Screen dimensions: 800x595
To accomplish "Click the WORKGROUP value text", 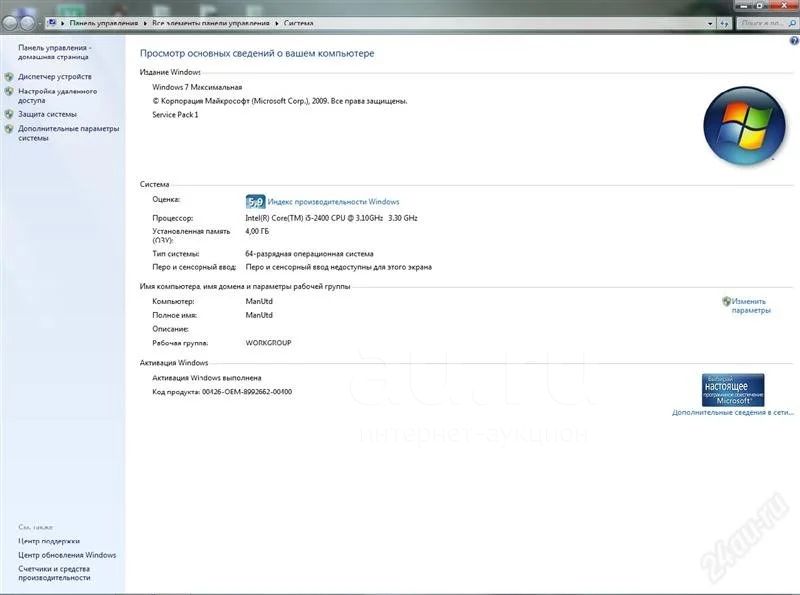I will [268, 343].
